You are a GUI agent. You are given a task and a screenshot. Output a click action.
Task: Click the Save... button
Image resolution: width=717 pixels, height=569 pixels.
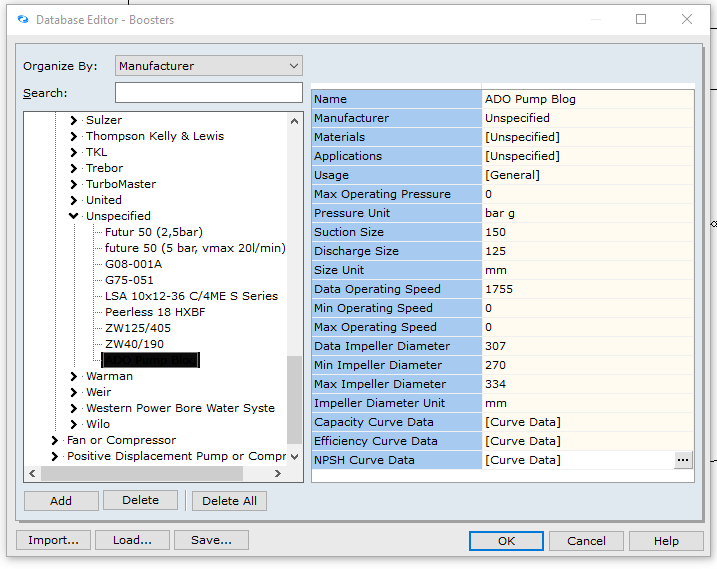click(x=211, y=540)
